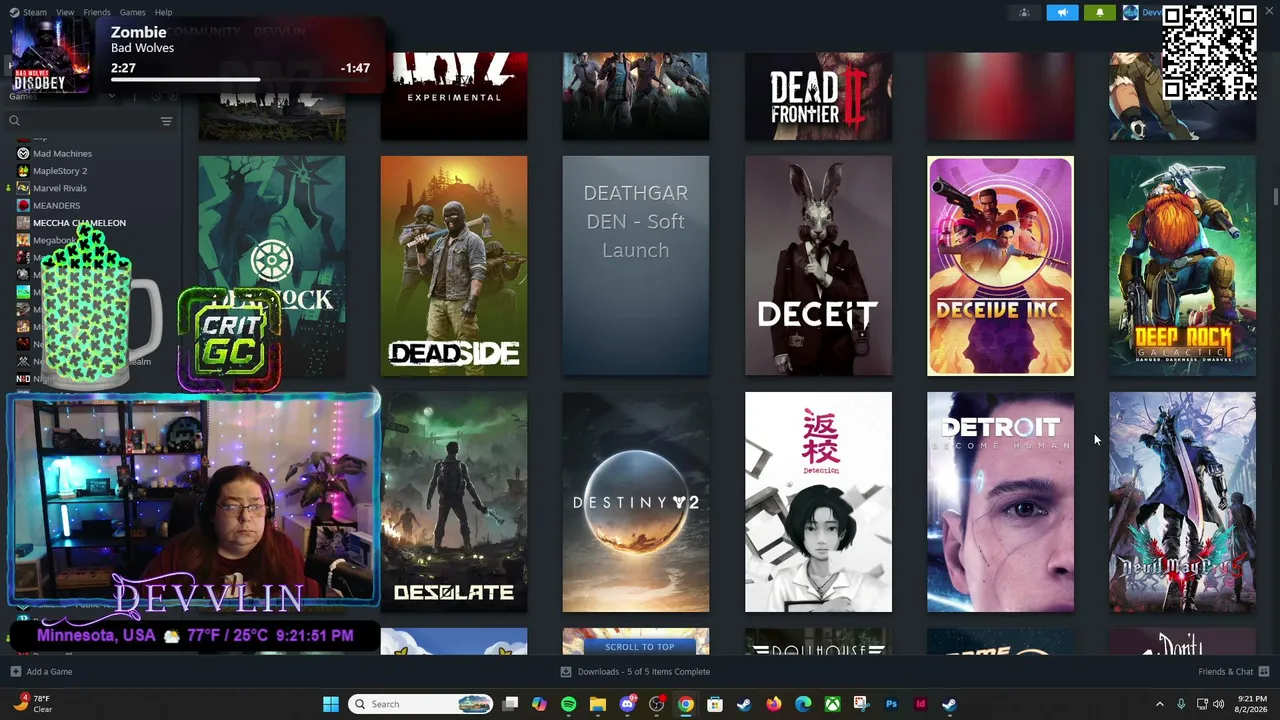The height and width of the screenshot is (720, 1280).
Task: Open the library filter options icon
Action: [166, 121]
